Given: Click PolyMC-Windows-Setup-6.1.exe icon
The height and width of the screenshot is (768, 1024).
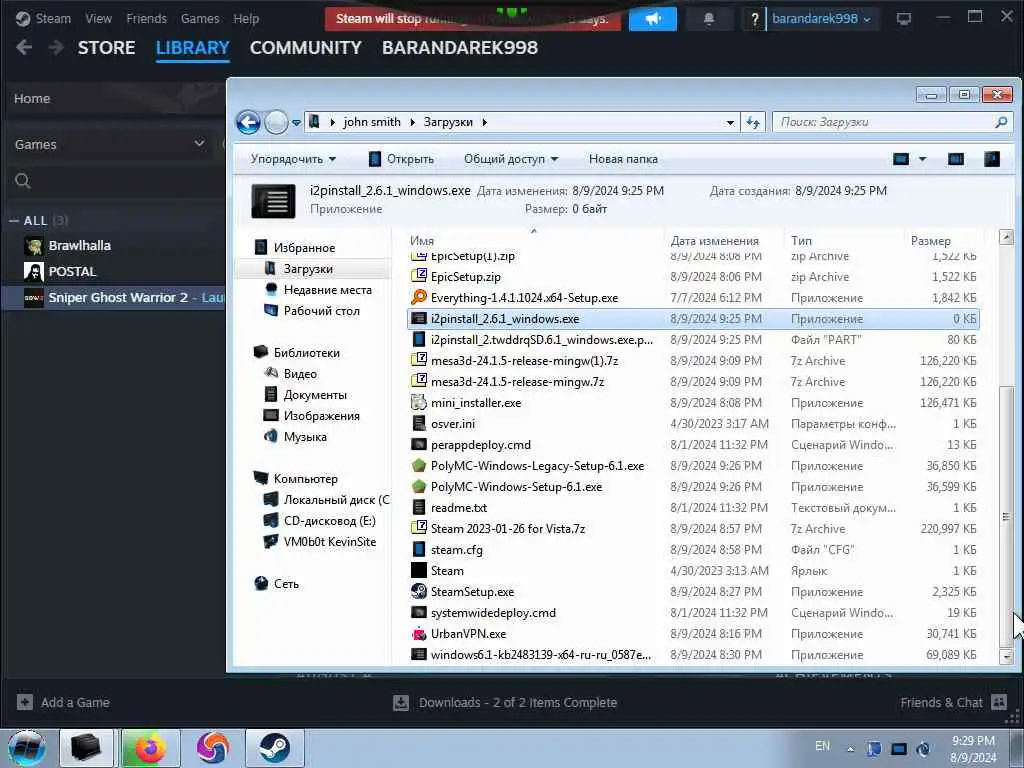Looking at the screenshot, I should (419, 487).
